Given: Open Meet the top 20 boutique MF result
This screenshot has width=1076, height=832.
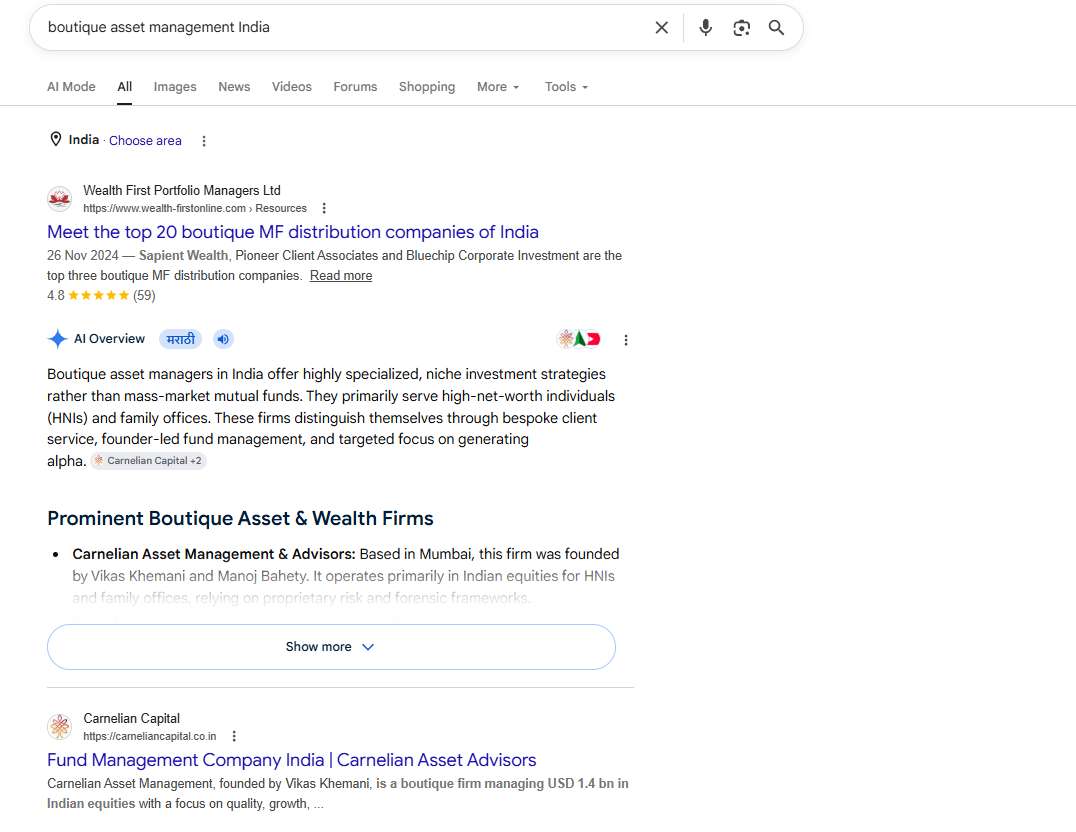Looking at the screenshot, I should [293, 232].
